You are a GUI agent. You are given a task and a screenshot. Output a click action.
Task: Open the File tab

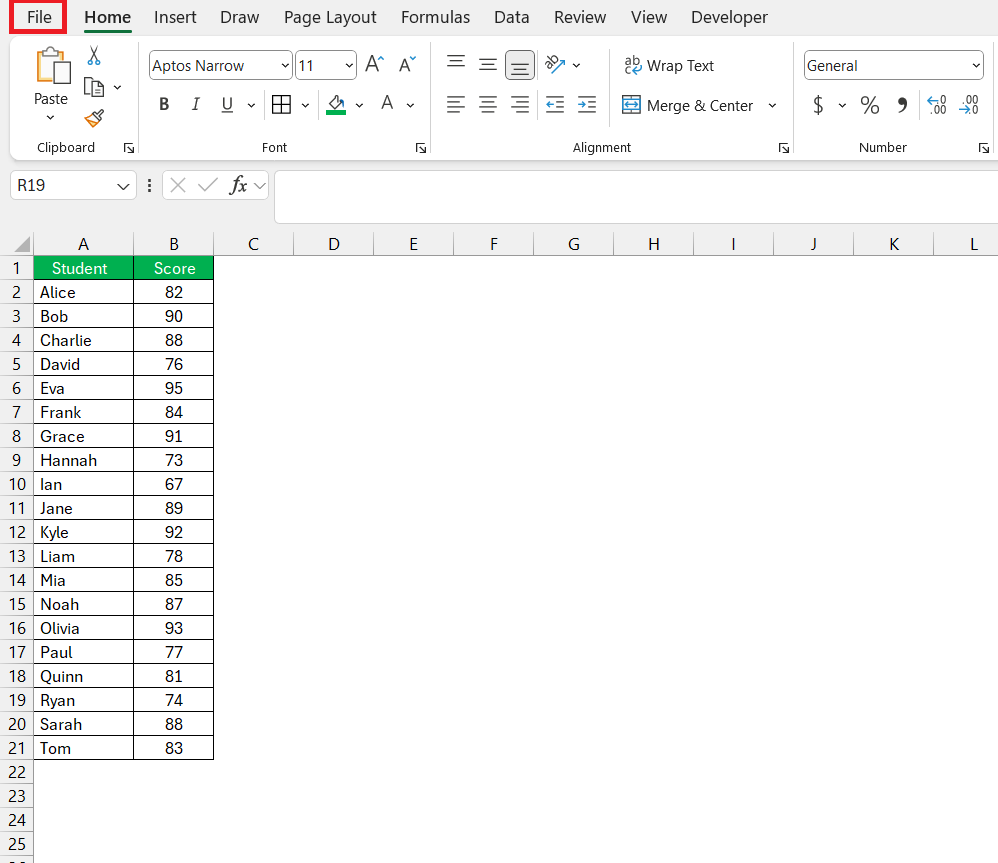click(x=39, y=17)
